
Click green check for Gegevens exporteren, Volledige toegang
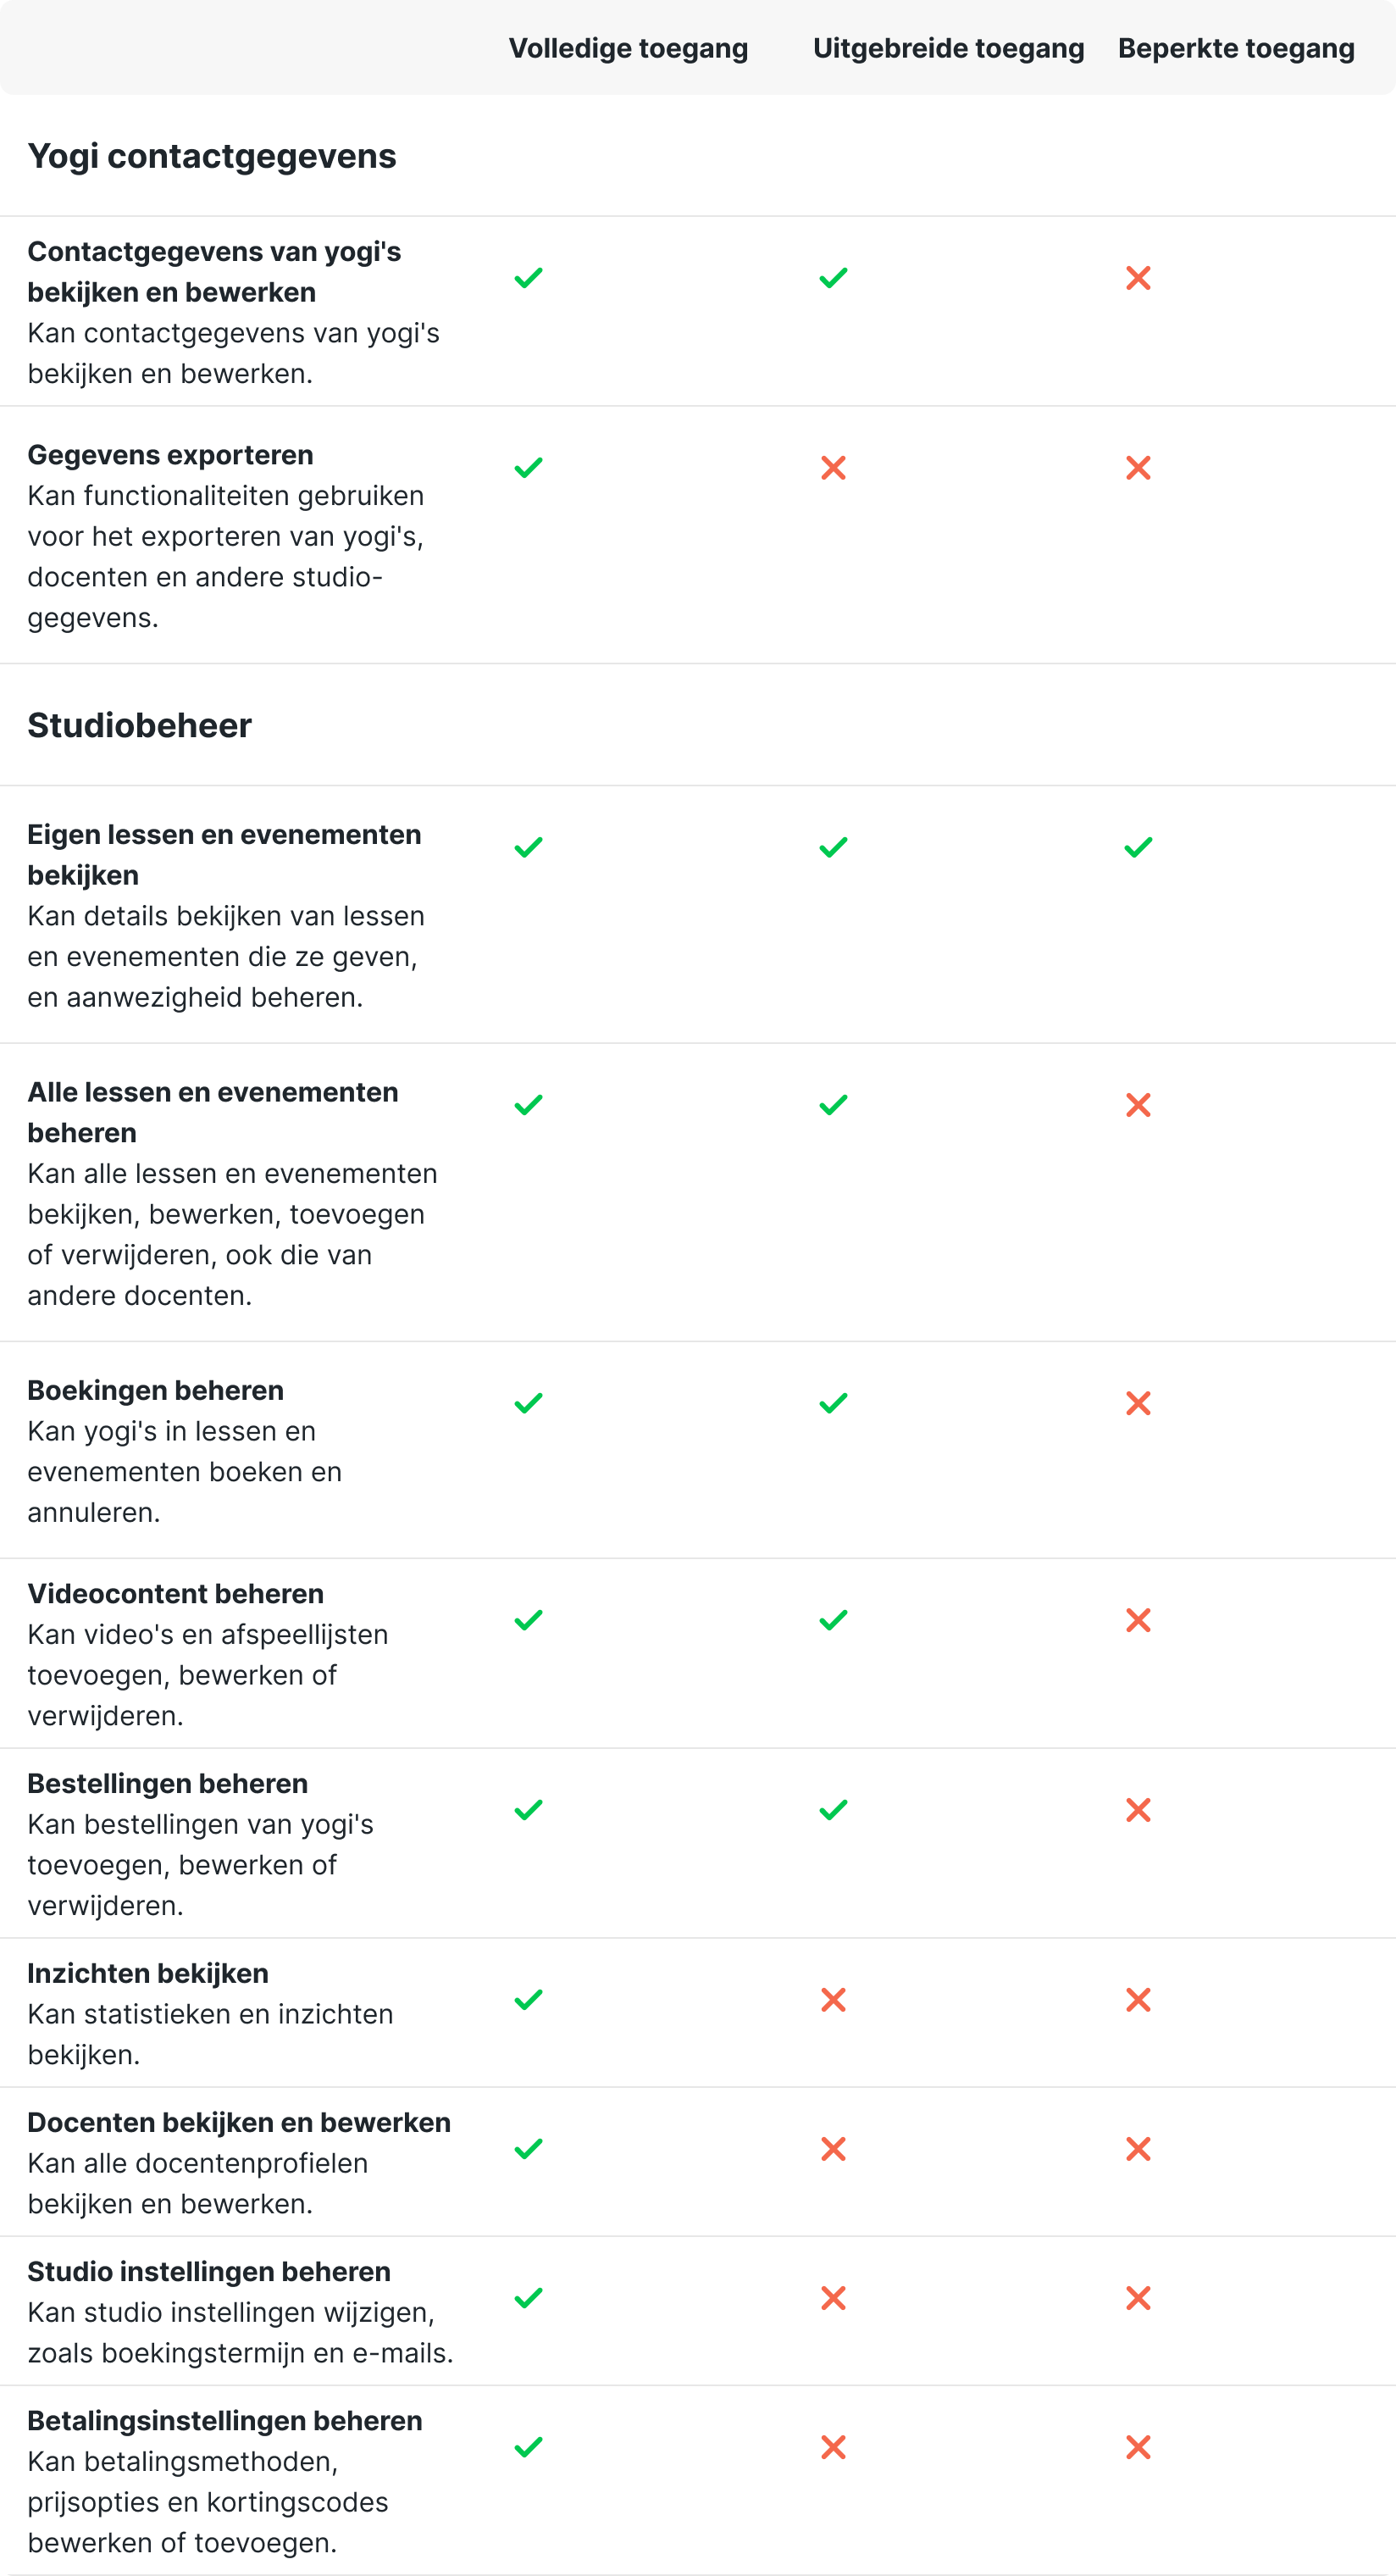[x=528, y=468]
